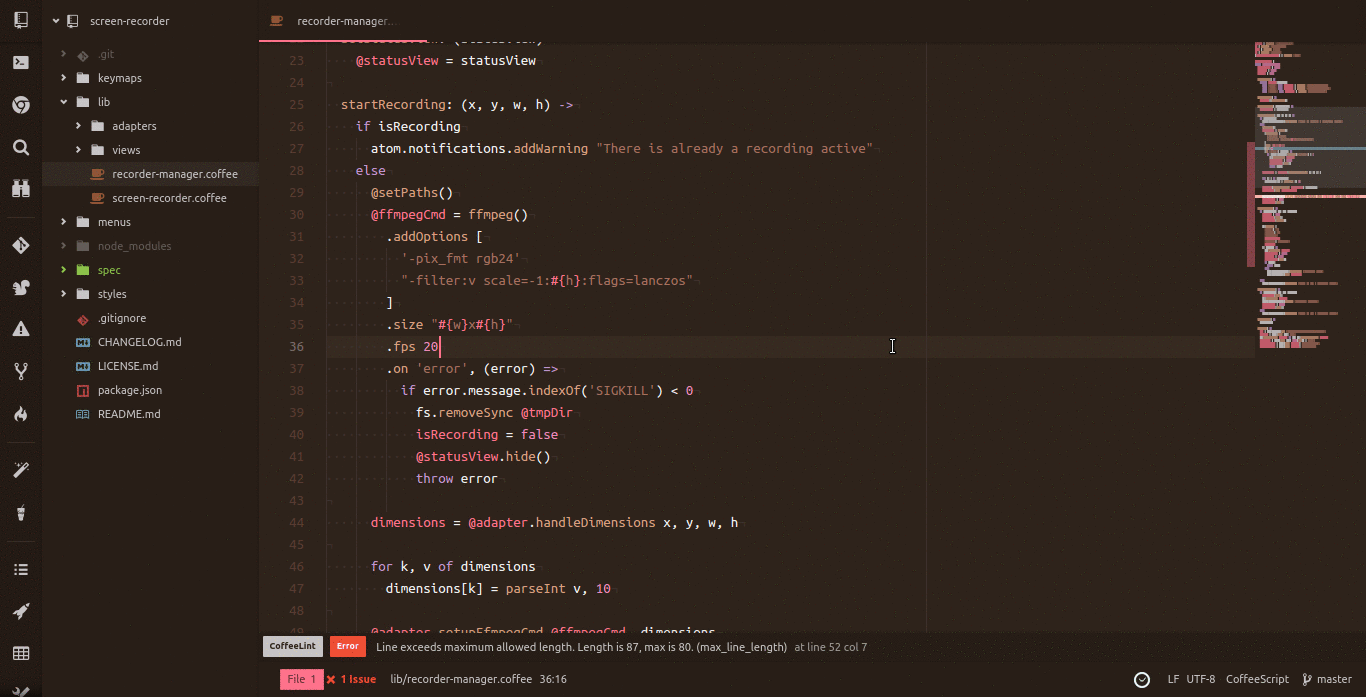The height and width of the screenshot is (697, 1366).
Task: Open screen-recorder.coffee from the tree view
Action: pyautogui.click(x=170, y=198)
